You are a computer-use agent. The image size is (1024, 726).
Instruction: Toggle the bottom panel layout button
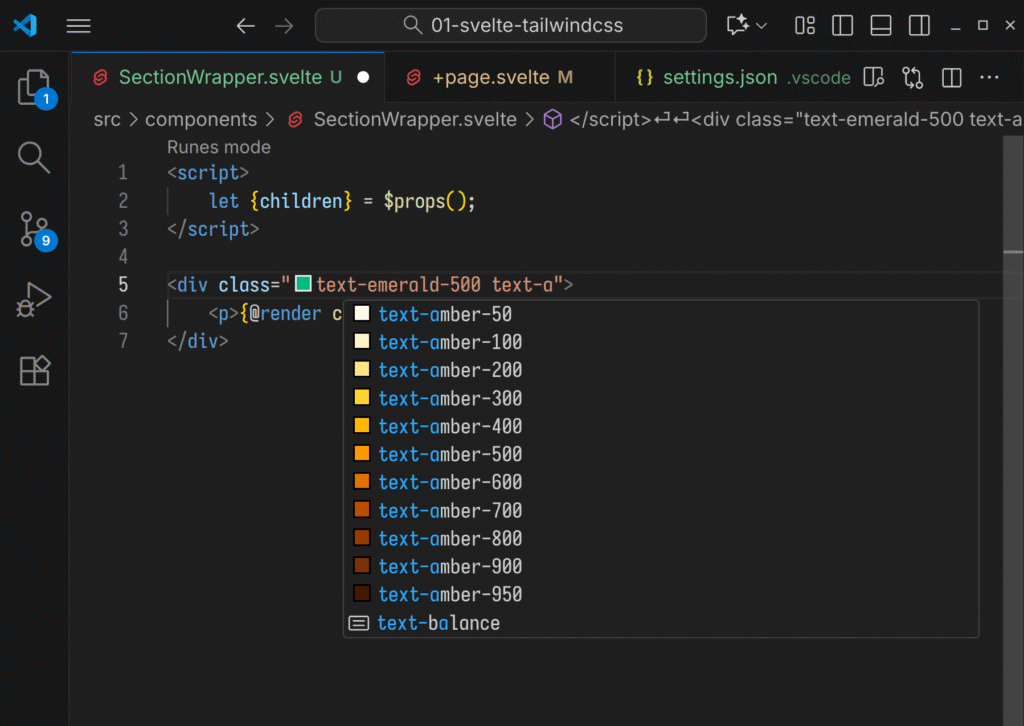(880, 26)
